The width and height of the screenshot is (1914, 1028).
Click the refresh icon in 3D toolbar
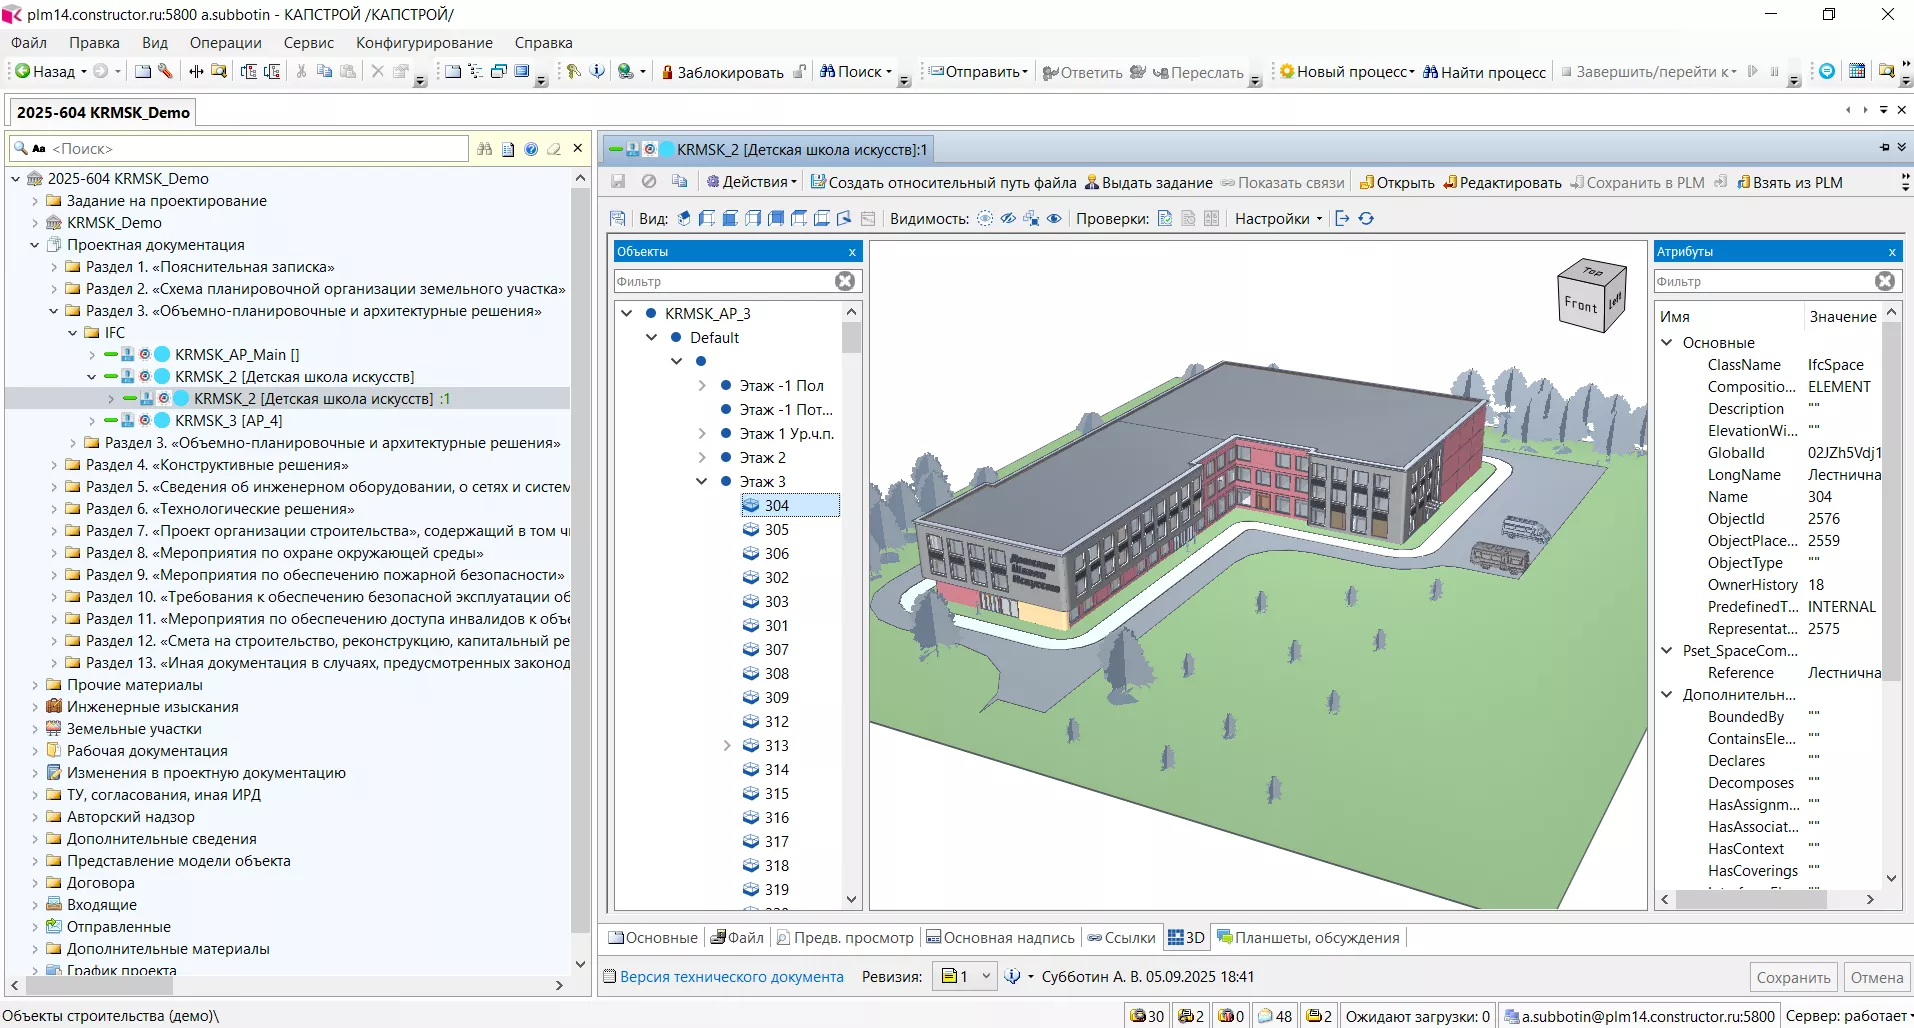[1366, 219]
